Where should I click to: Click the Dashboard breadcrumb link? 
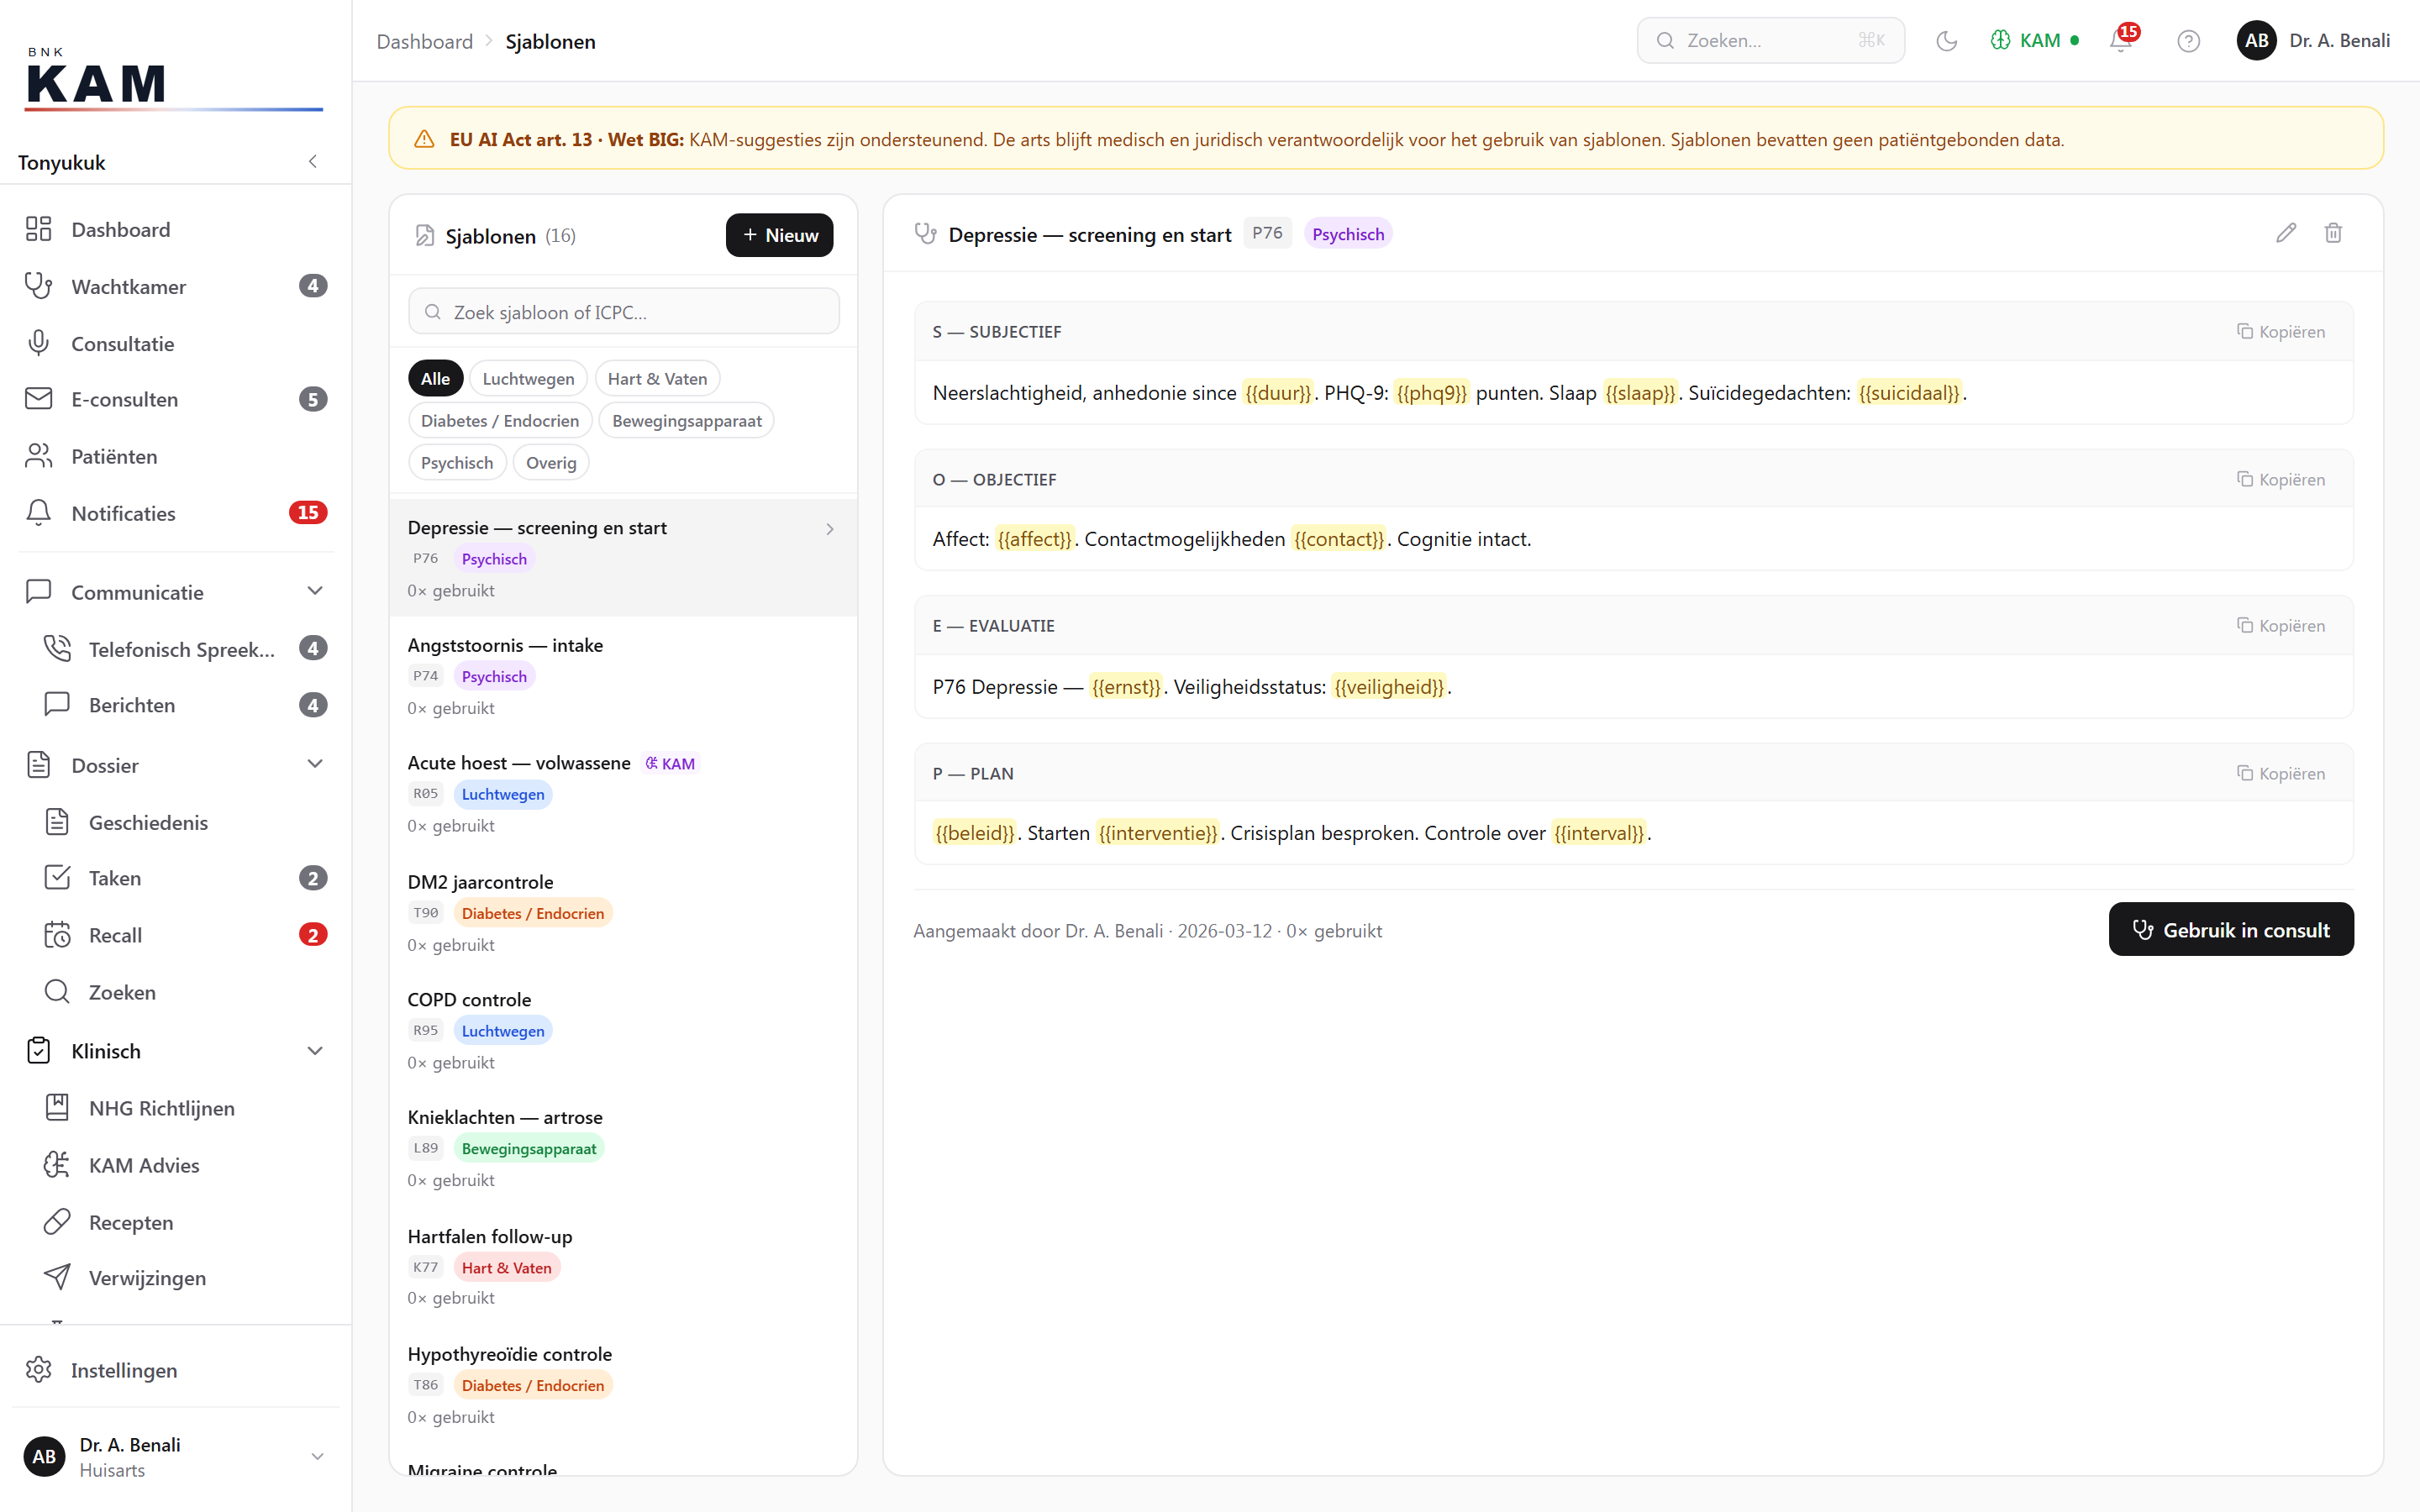point(424,41)
